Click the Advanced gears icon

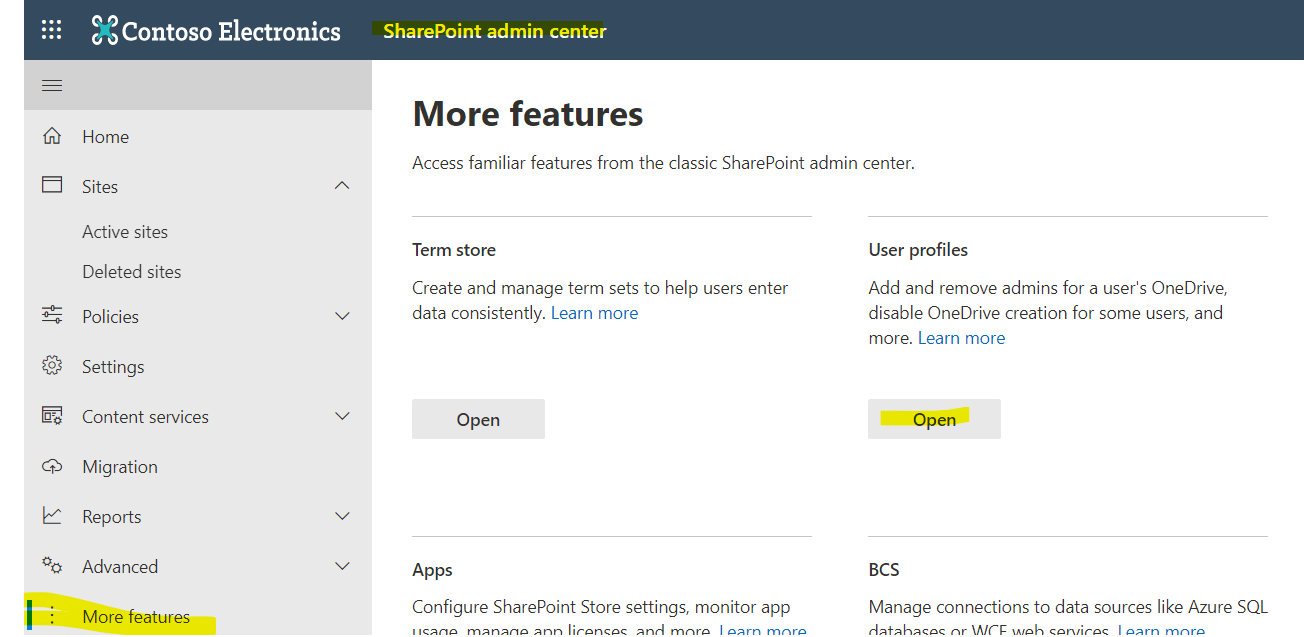click(52, 566)
